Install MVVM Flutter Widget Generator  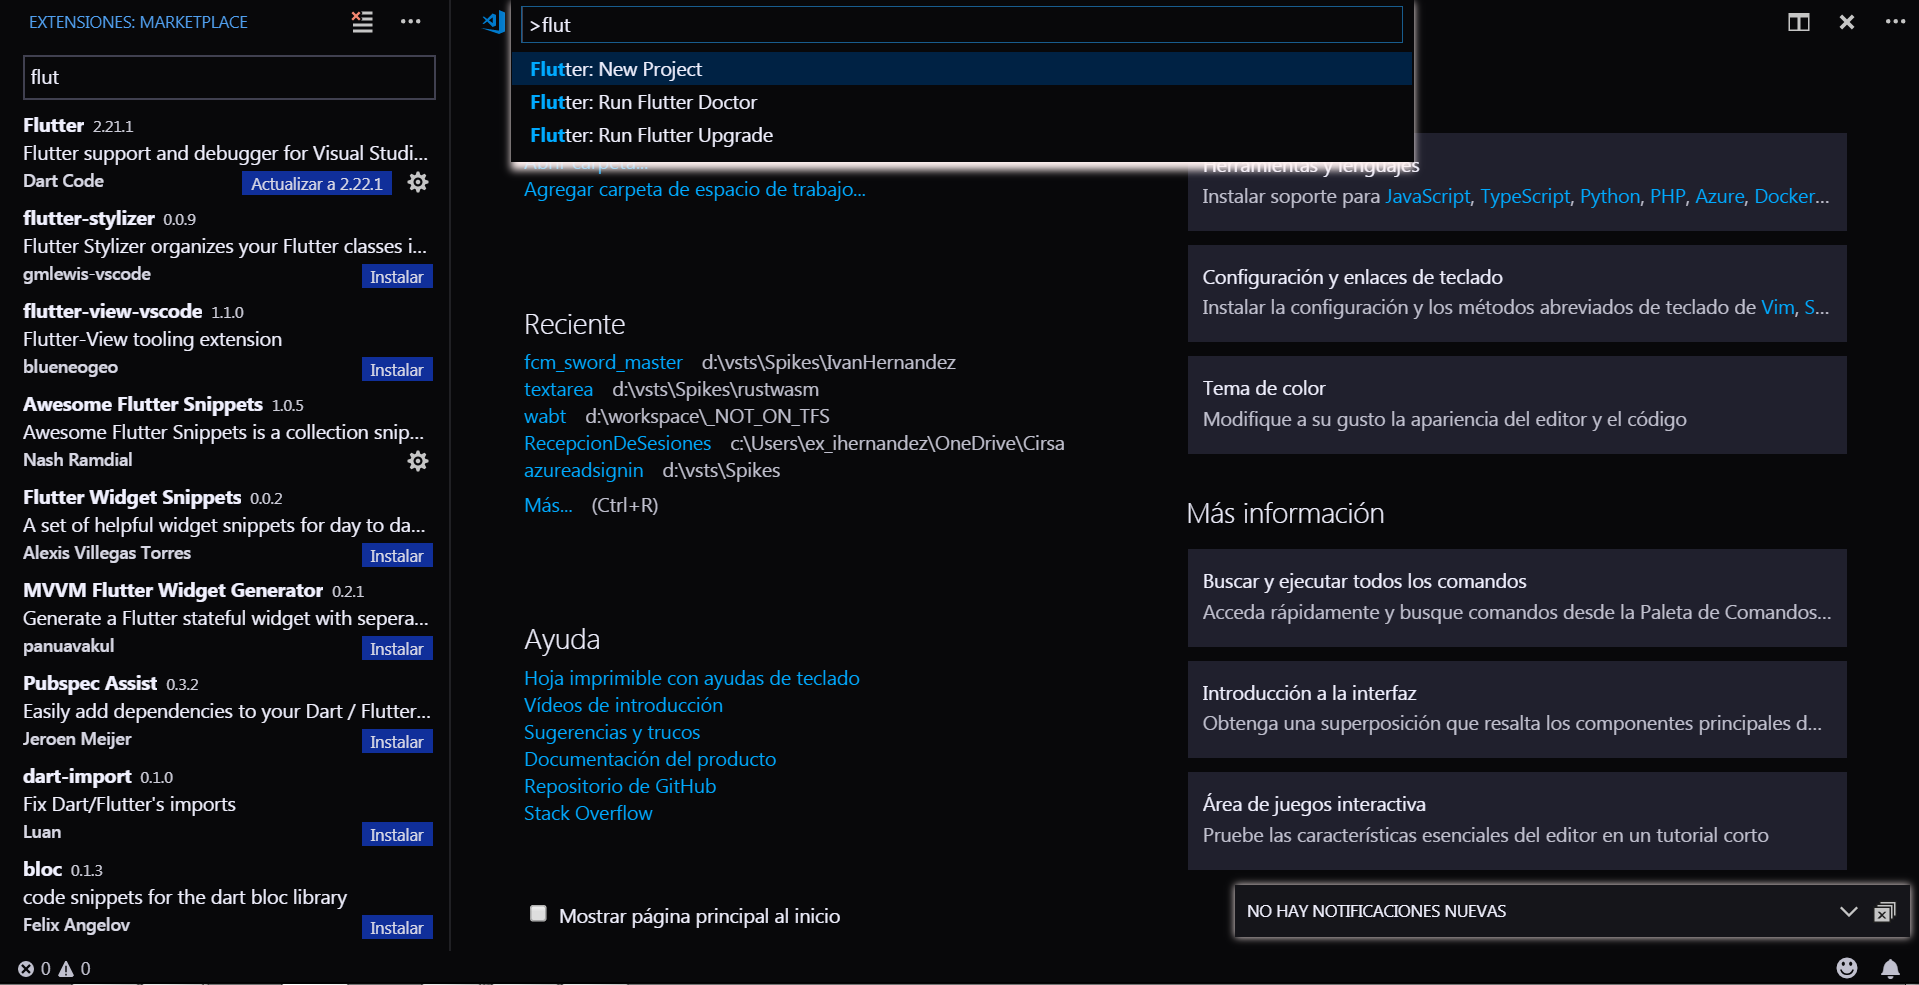(397, 648)
